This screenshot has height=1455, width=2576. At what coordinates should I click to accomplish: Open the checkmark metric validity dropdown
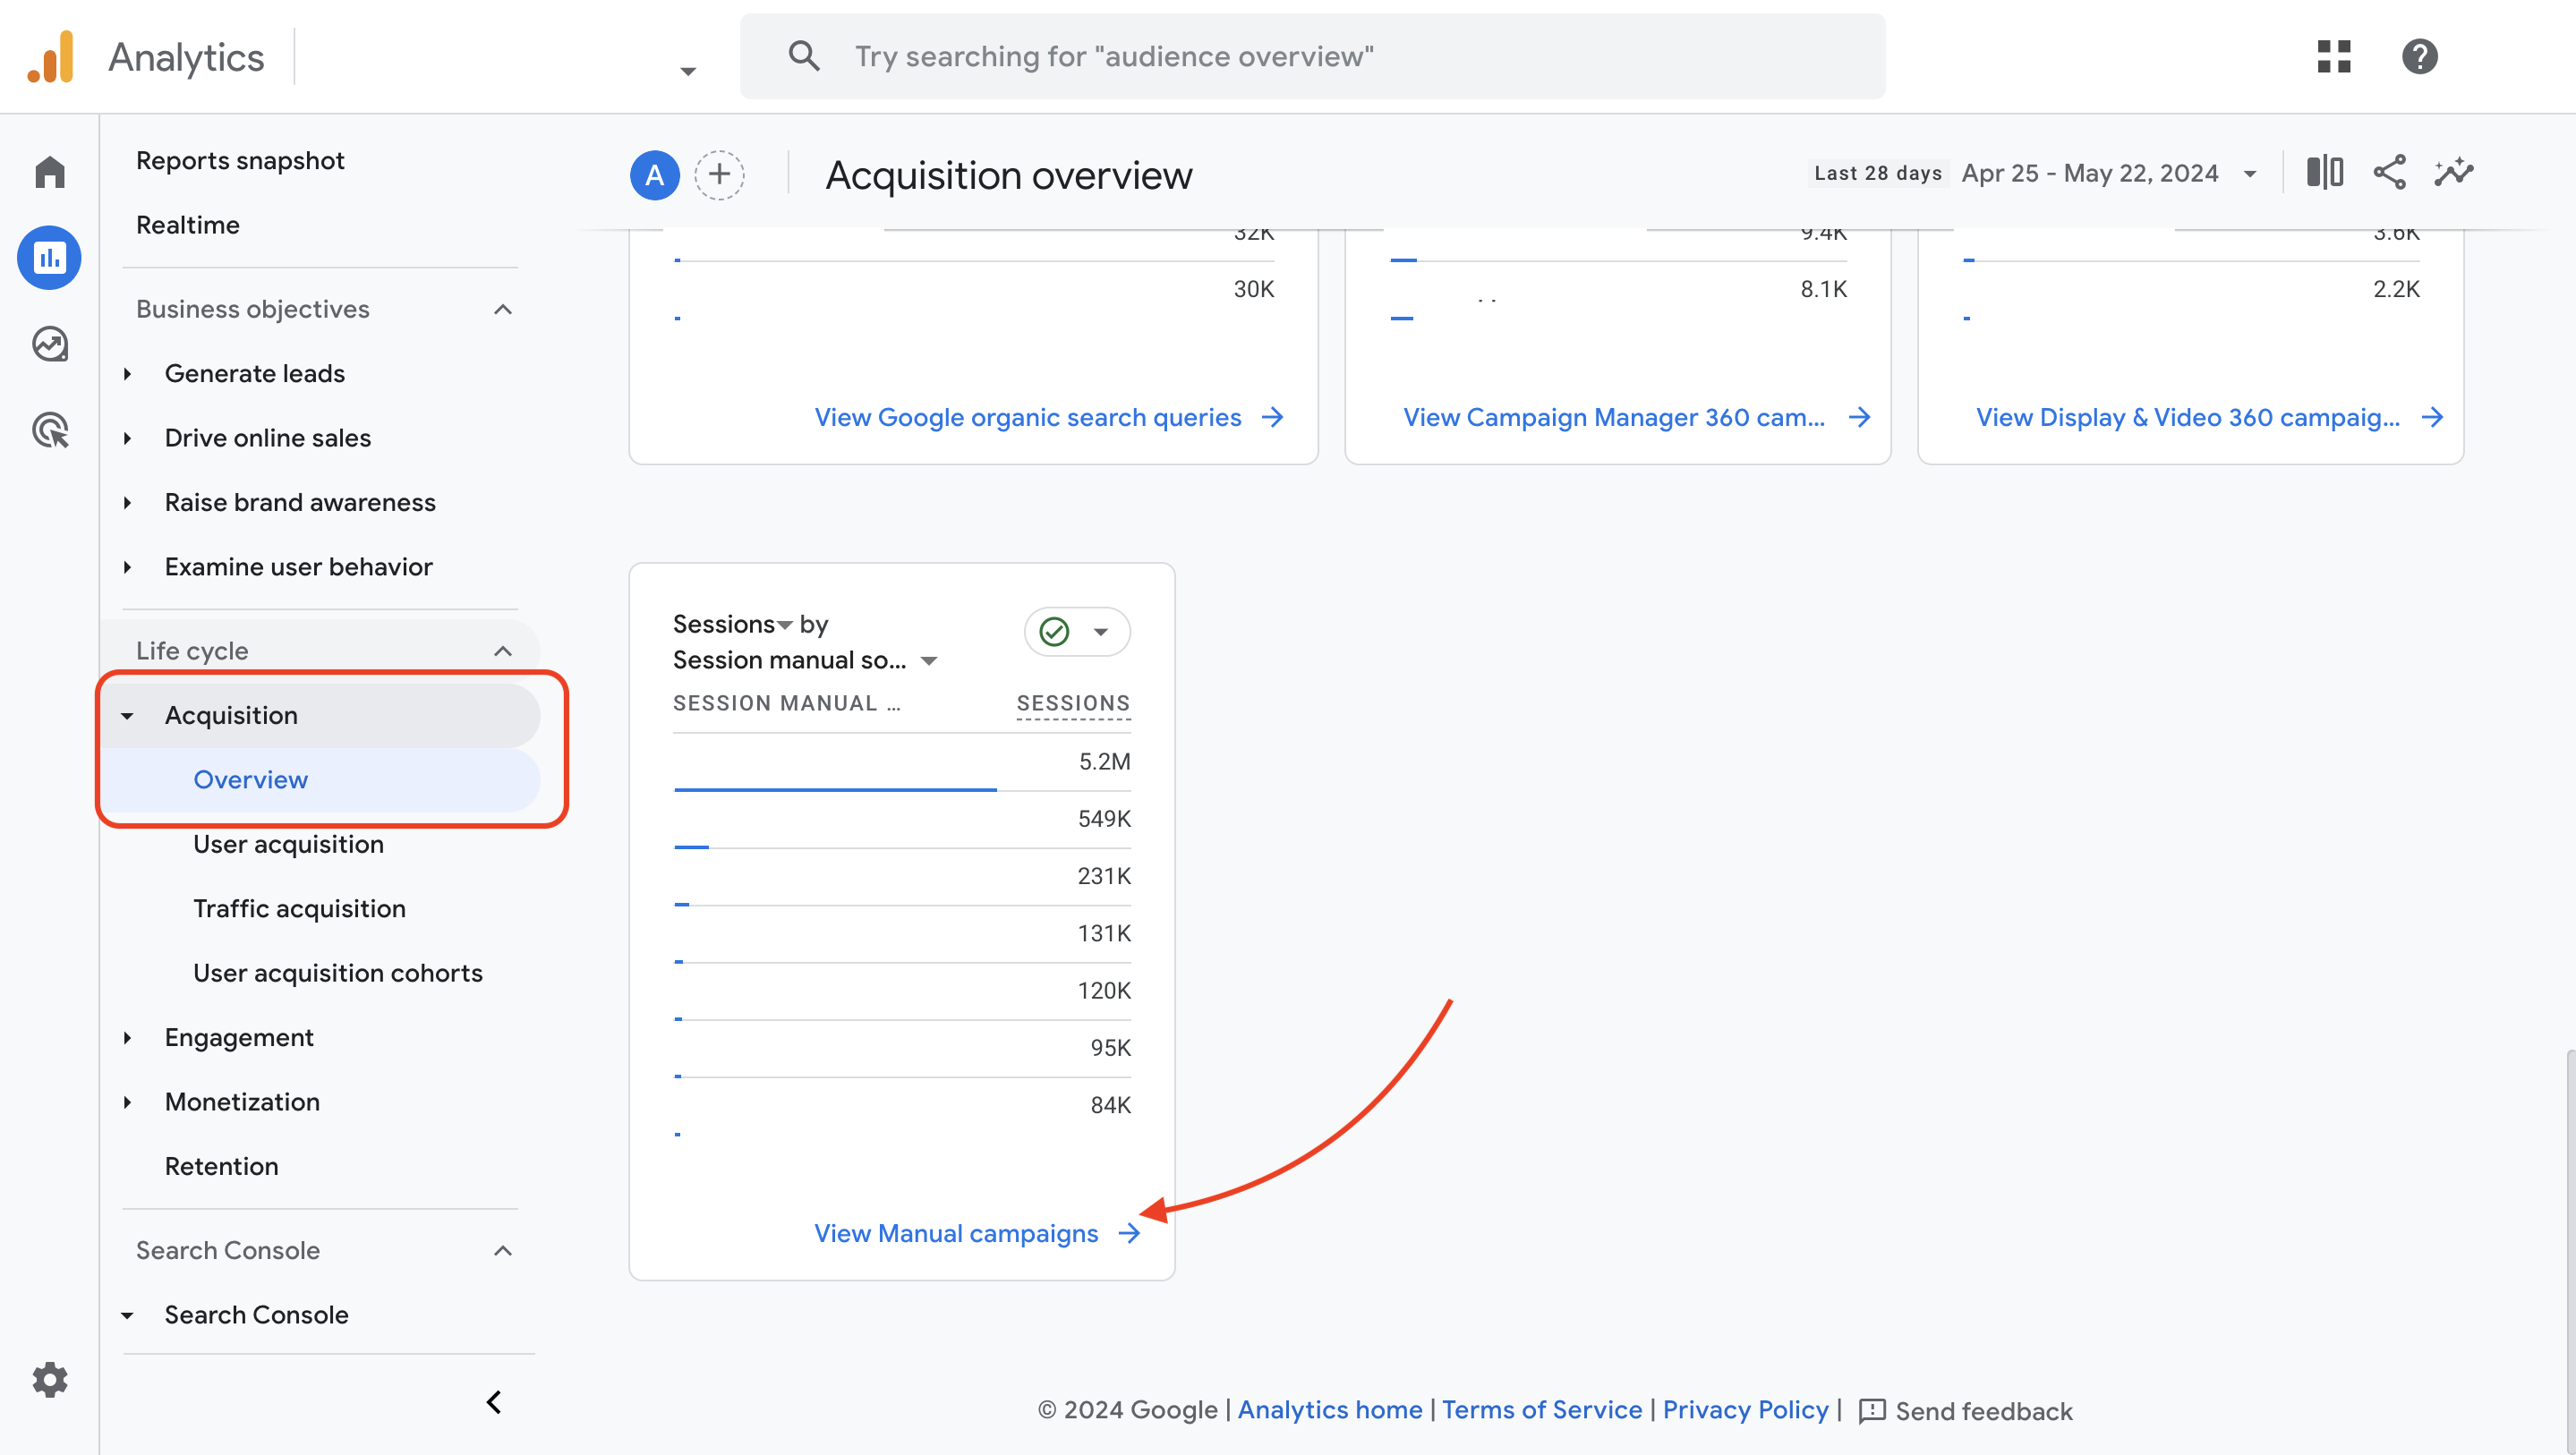[1077, 632]
